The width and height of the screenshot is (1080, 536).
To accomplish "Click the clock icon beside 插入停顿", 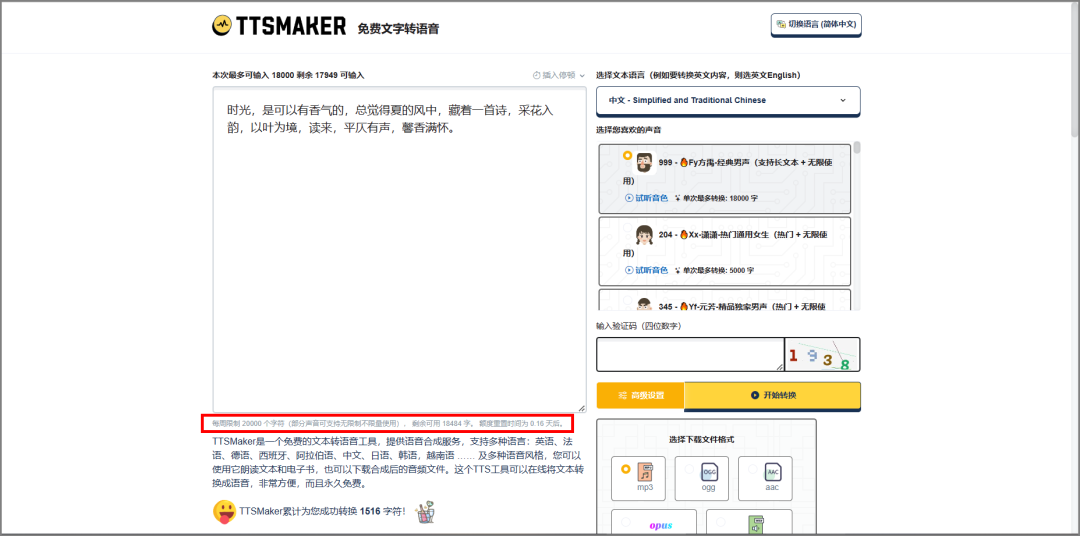I will (x=537, y=75).
